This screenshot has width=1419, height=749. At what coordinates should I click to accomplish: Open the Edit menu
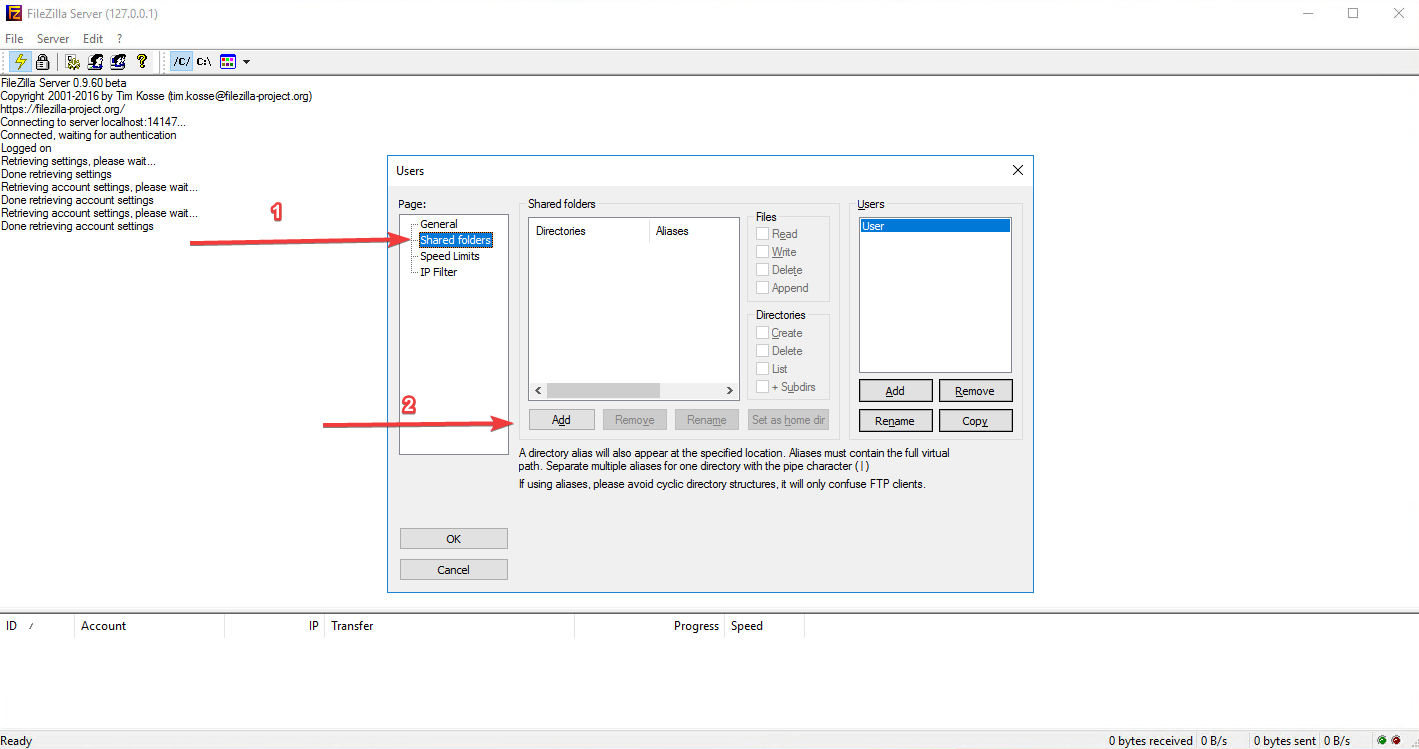pos(93,39)
